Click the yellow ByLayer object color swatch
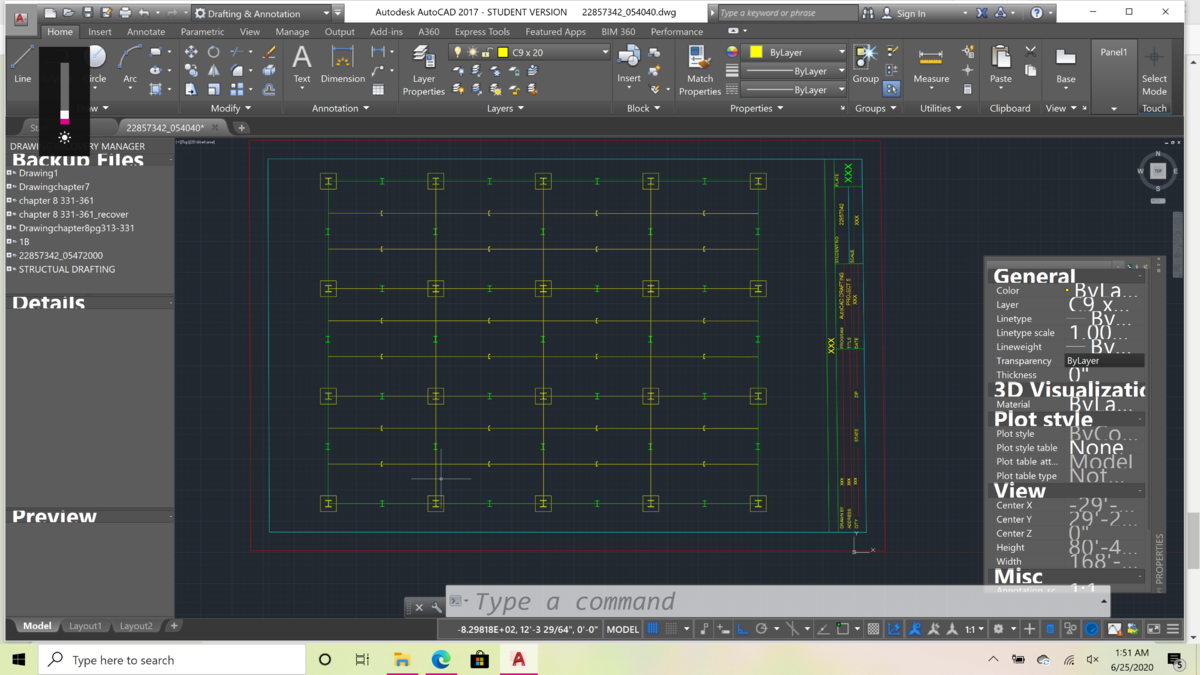The height and width of the screenshot is (675, 1200). point(757,52)
